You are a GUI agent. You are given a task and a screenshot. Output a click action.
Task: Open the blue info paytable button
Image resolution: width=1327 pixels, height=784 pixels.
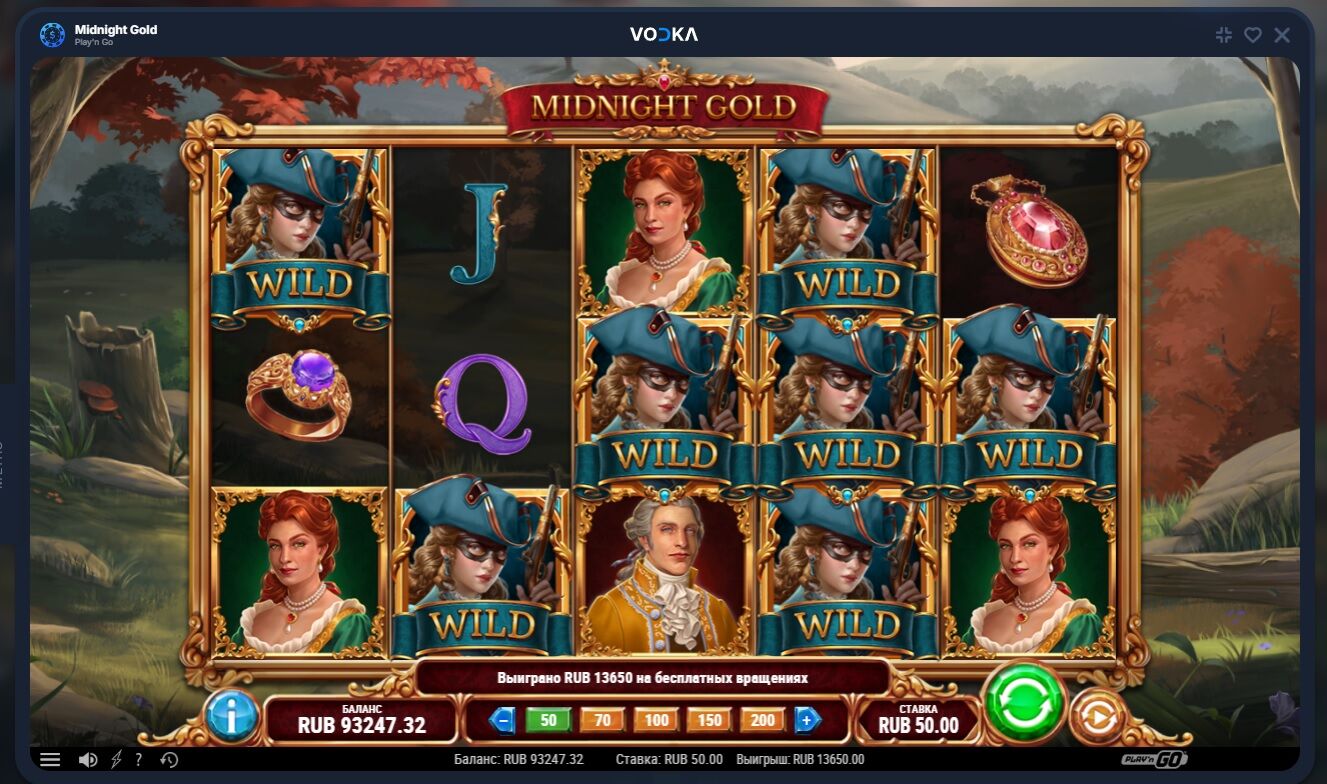click(231, 715)
